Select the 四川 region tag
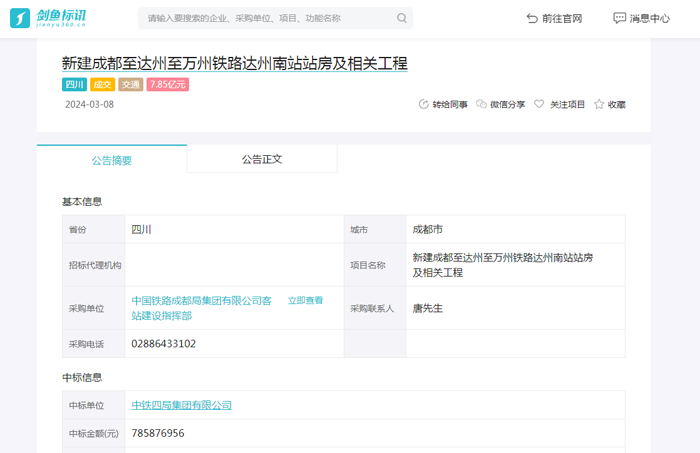The height and width of the screenshot is (453, 700). pos(74,84)
